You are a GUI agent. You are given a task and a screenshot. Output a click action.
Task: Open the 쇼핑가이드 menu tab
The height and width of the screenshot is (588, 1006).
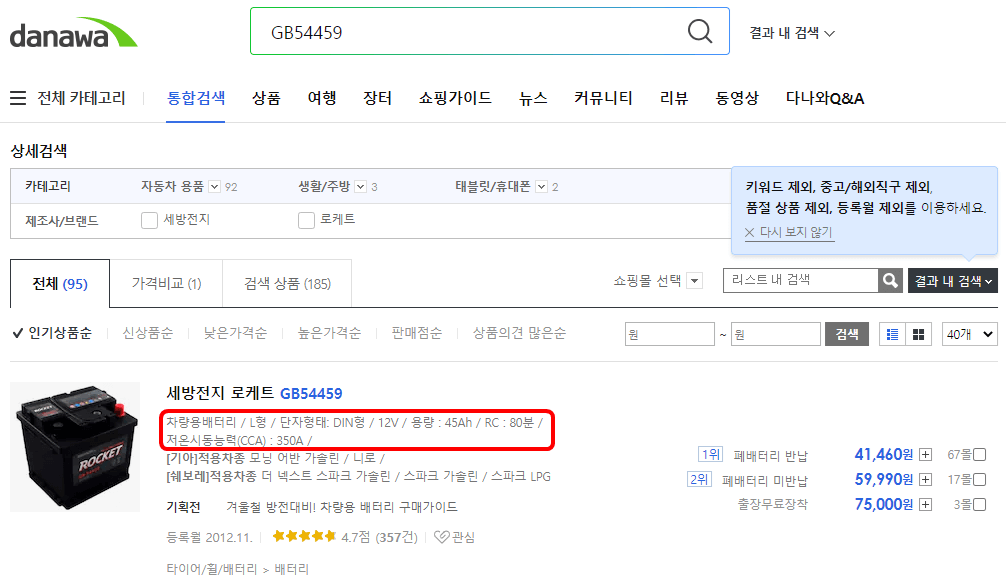pos(455,98)
